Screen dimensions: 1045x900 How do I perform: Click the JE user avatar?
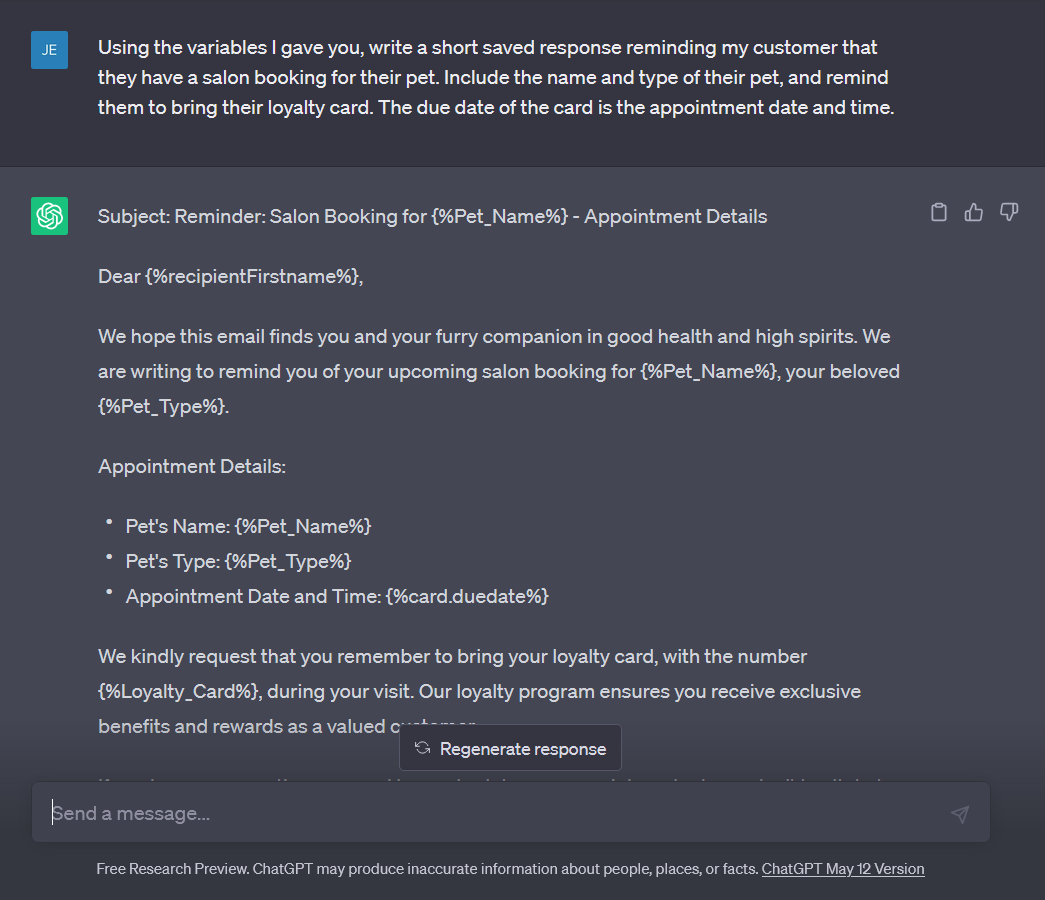click(49, 49)
